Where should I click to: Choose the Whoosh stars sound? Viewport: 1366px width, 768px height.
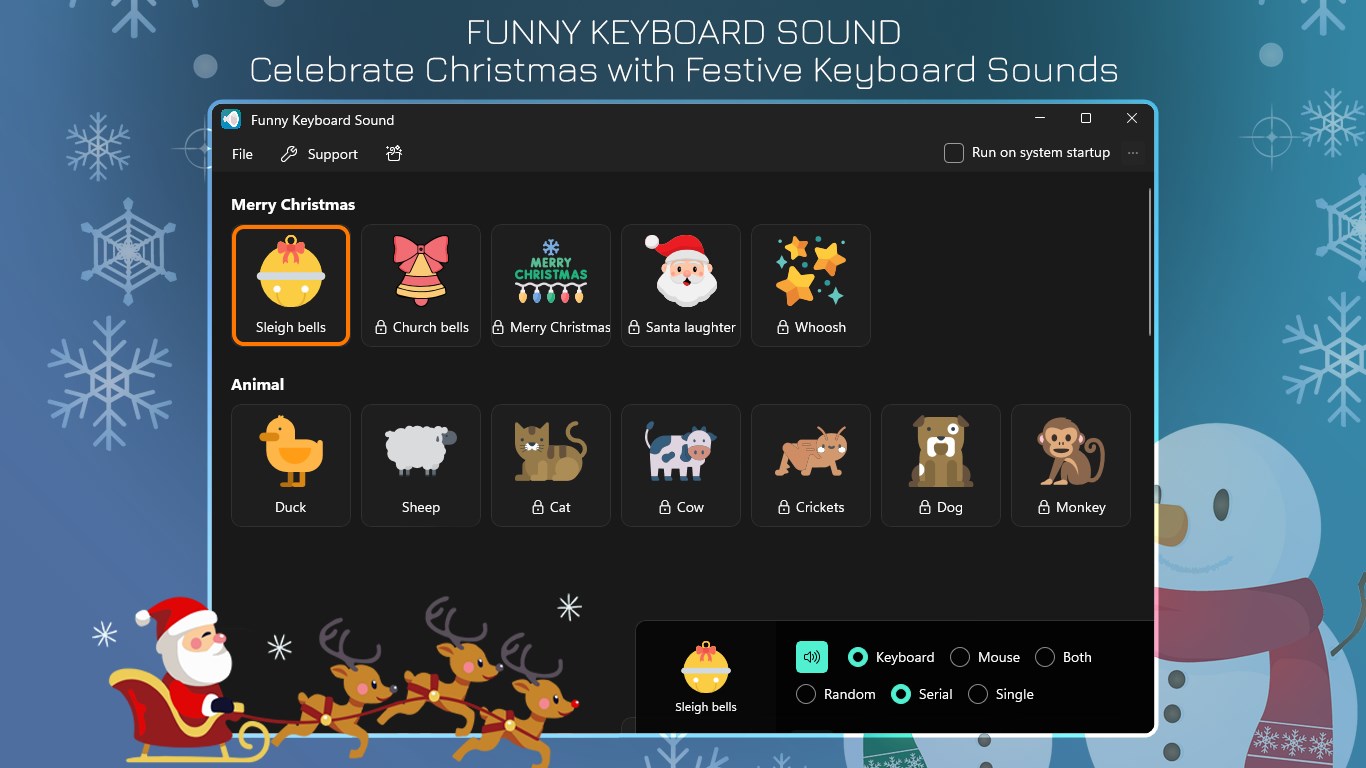click(x=811, y=285)
